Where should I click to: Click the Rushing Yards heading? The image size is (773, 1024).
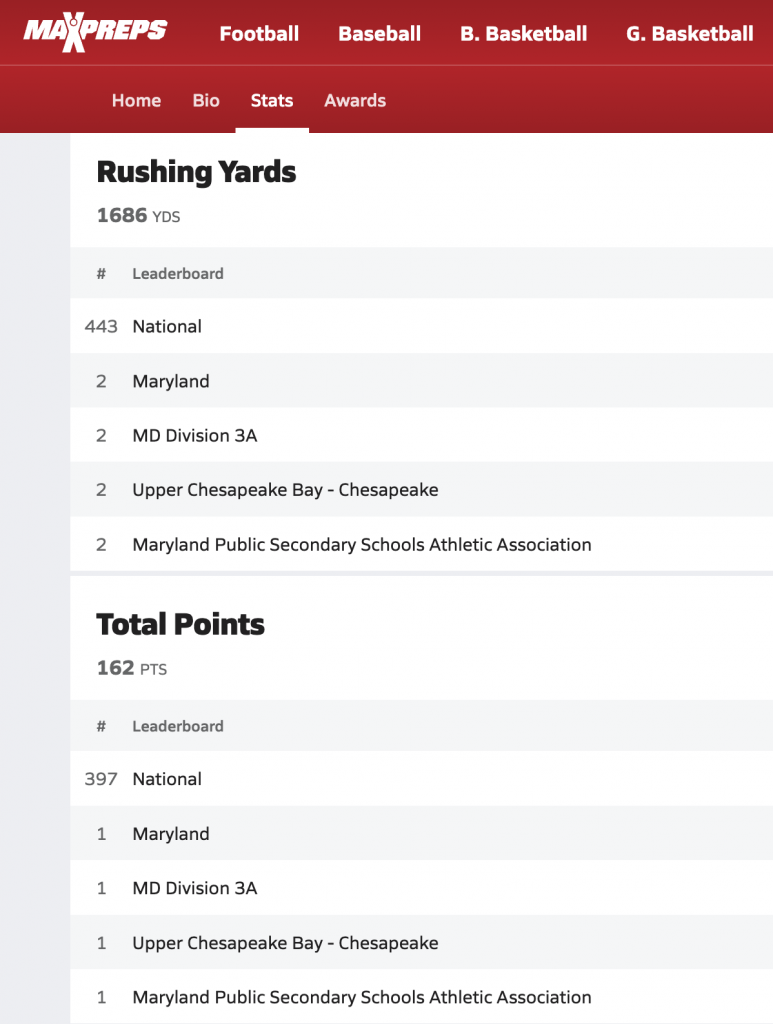click(x=196, y=172)
